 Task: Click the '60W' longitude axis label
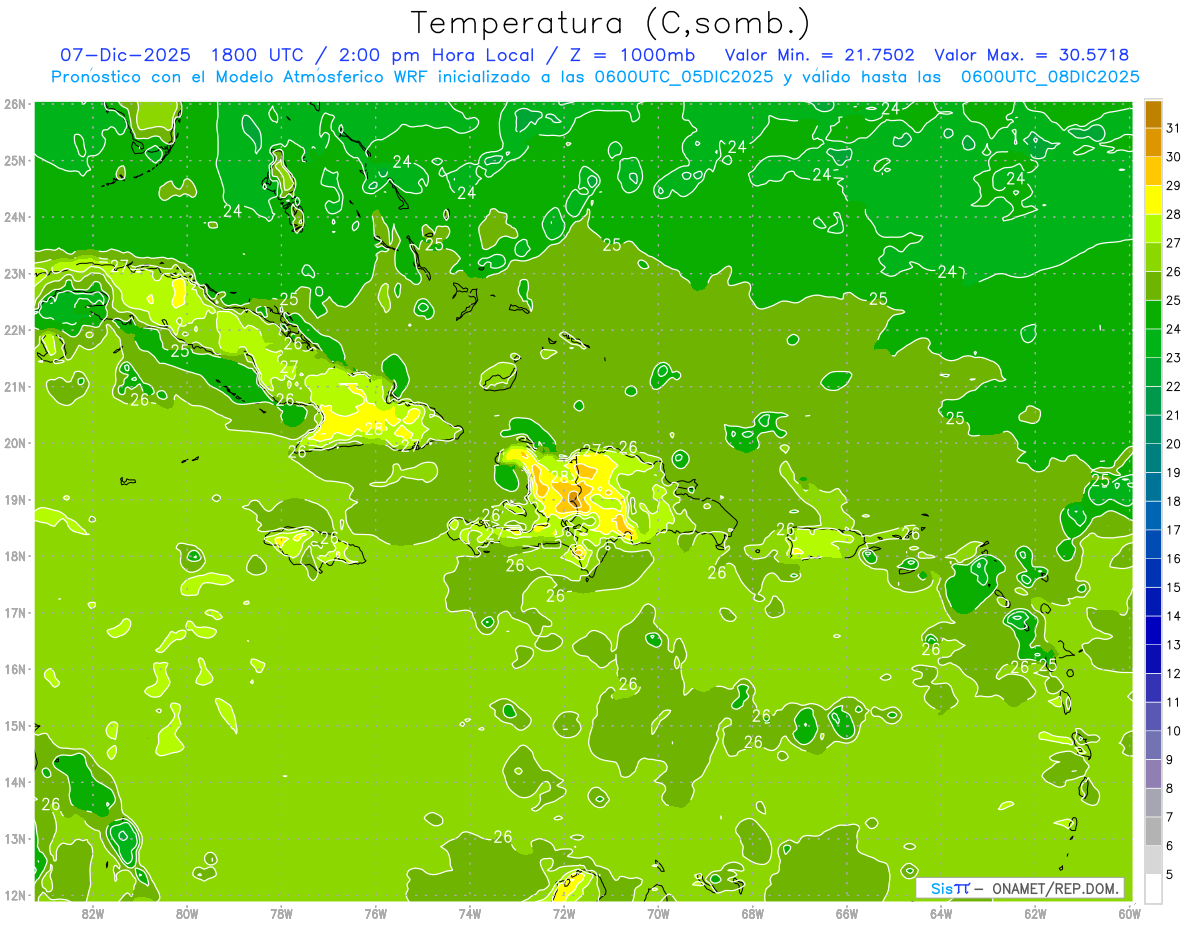pos(1129,914)
